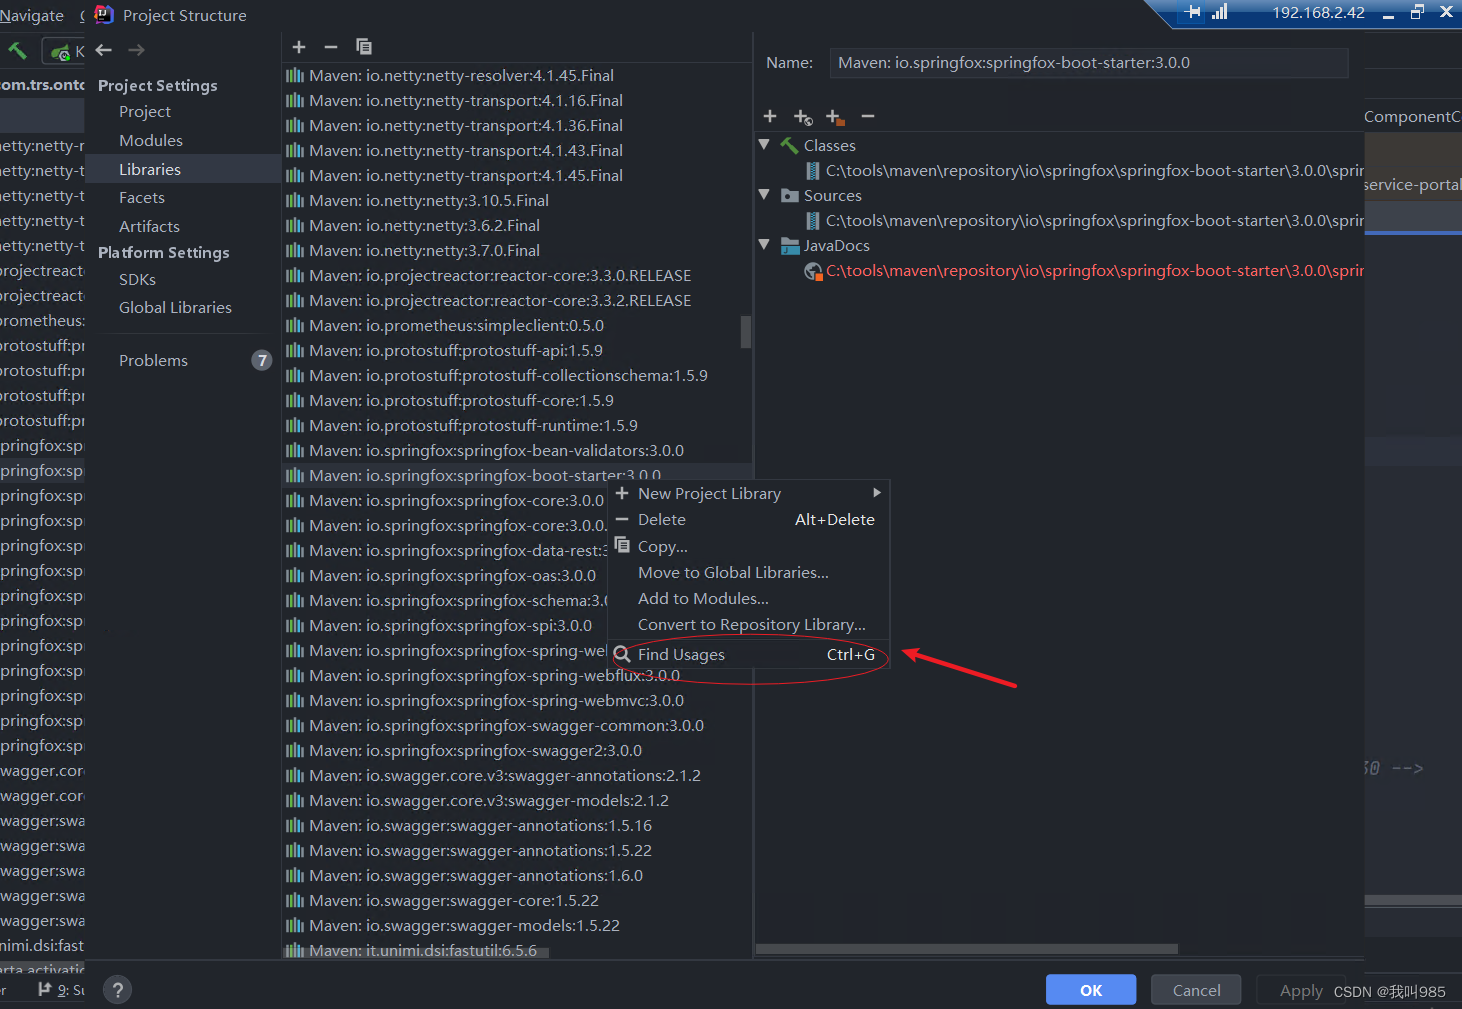1462x1009 pixels.
Task: Click the pin icon in the connection bar
Action: coord(1192,12)
